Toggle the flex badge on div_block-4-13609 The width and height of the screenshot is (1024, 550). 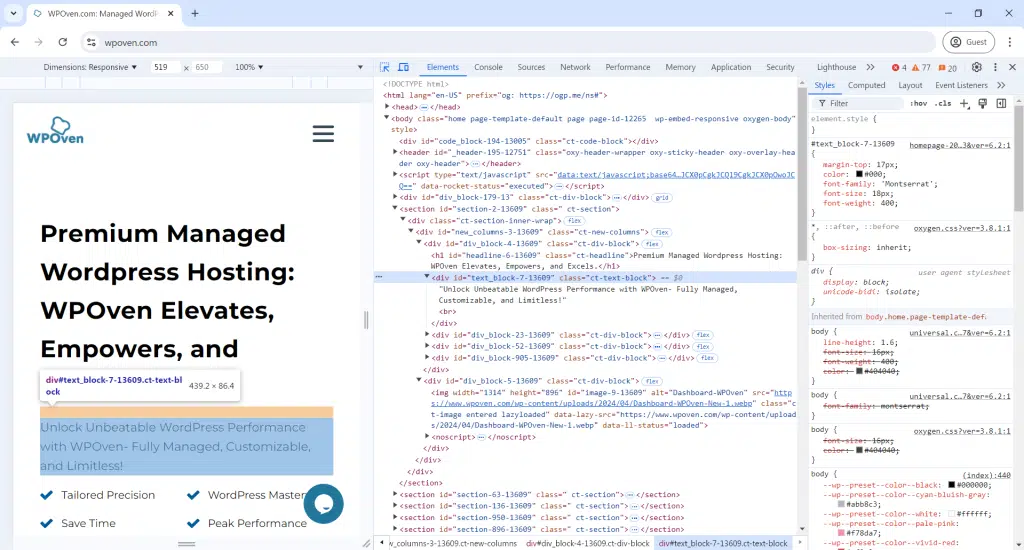[x=651, y=243]
